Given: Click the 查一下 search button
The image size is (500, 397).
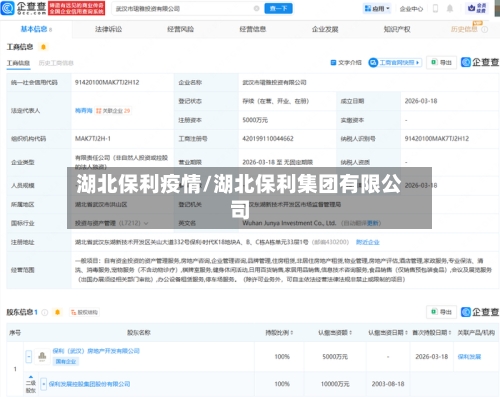Looking at the screenshot, I should tap(278, 8).
